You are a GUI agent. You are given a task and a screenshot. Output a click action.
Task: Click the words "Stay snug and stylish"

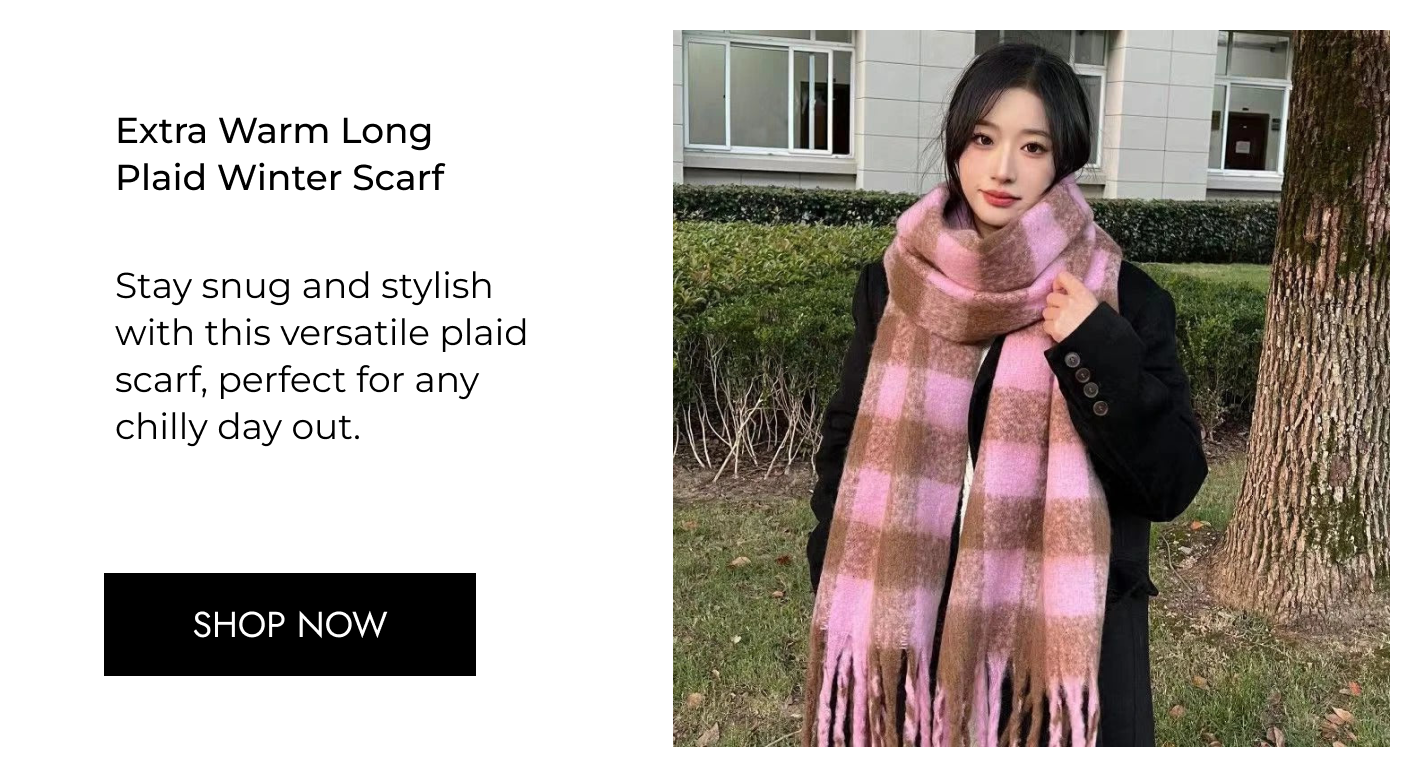pos(304,287)
